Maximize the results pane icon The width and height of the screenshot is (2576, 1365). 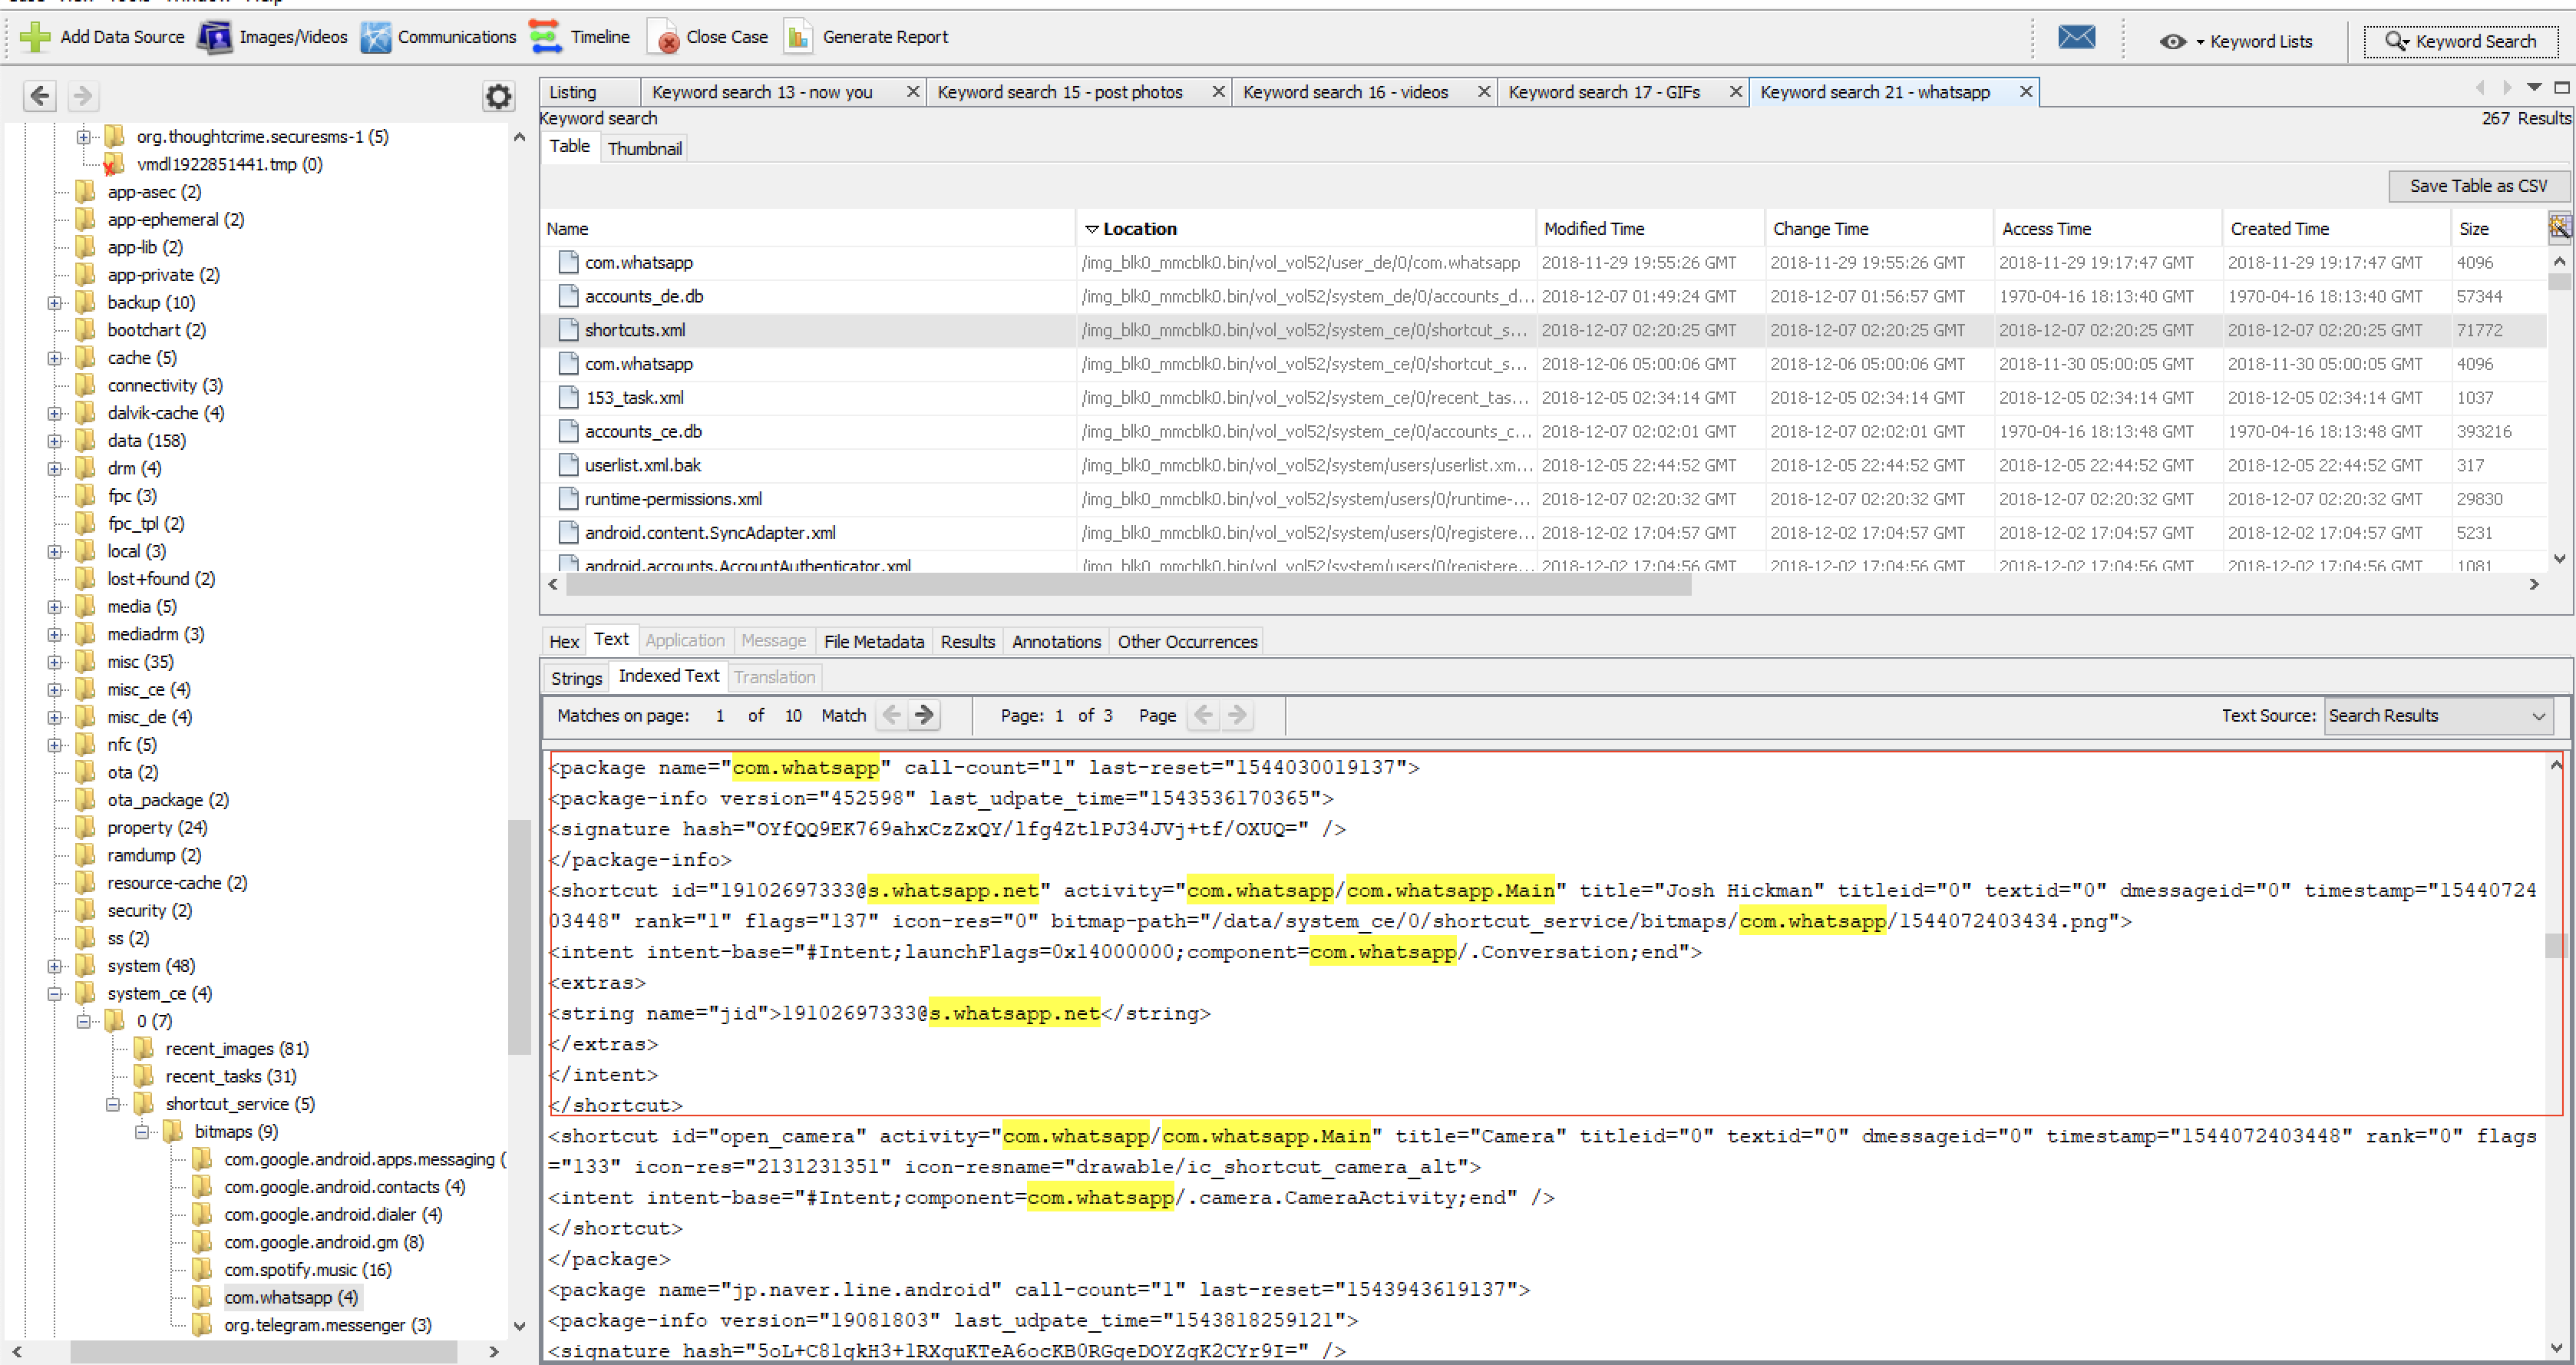[2561, 88]
